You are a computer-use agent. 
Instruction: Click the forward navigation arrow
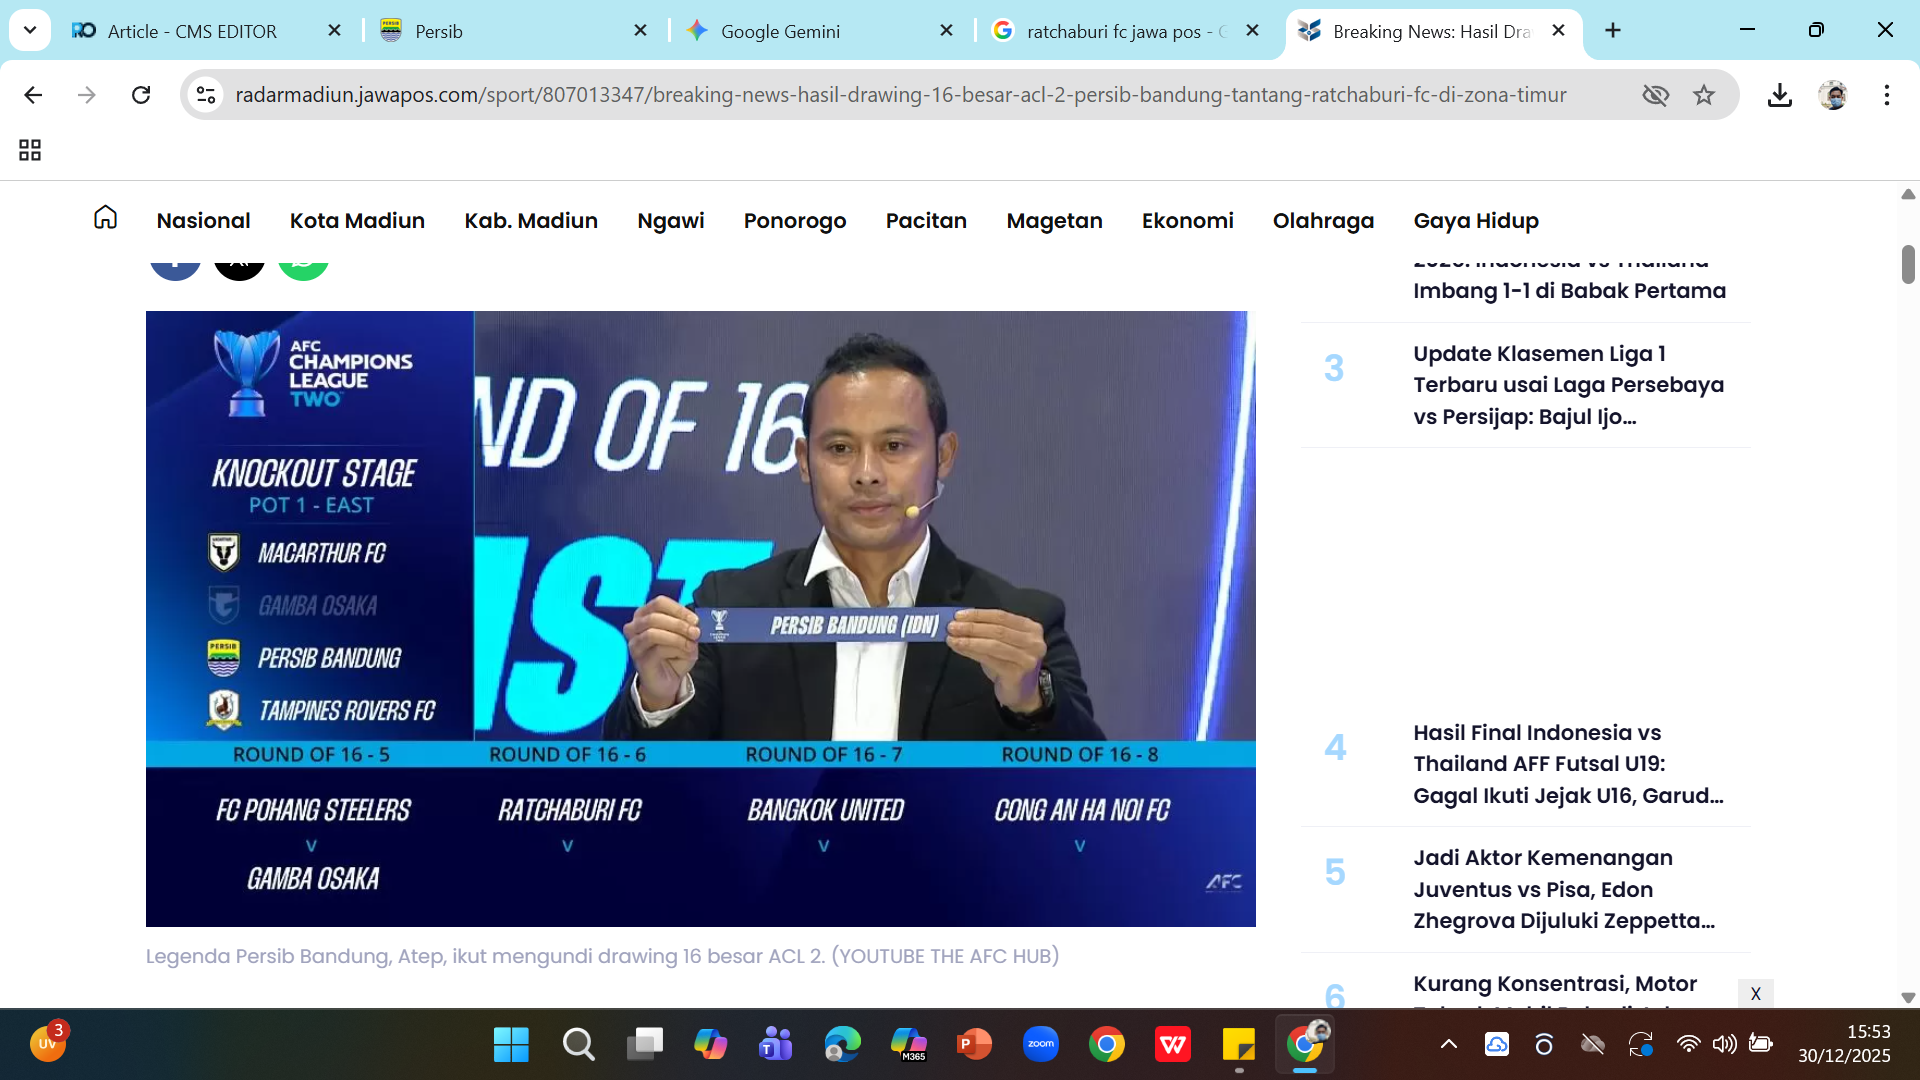(x=87, y=95)
